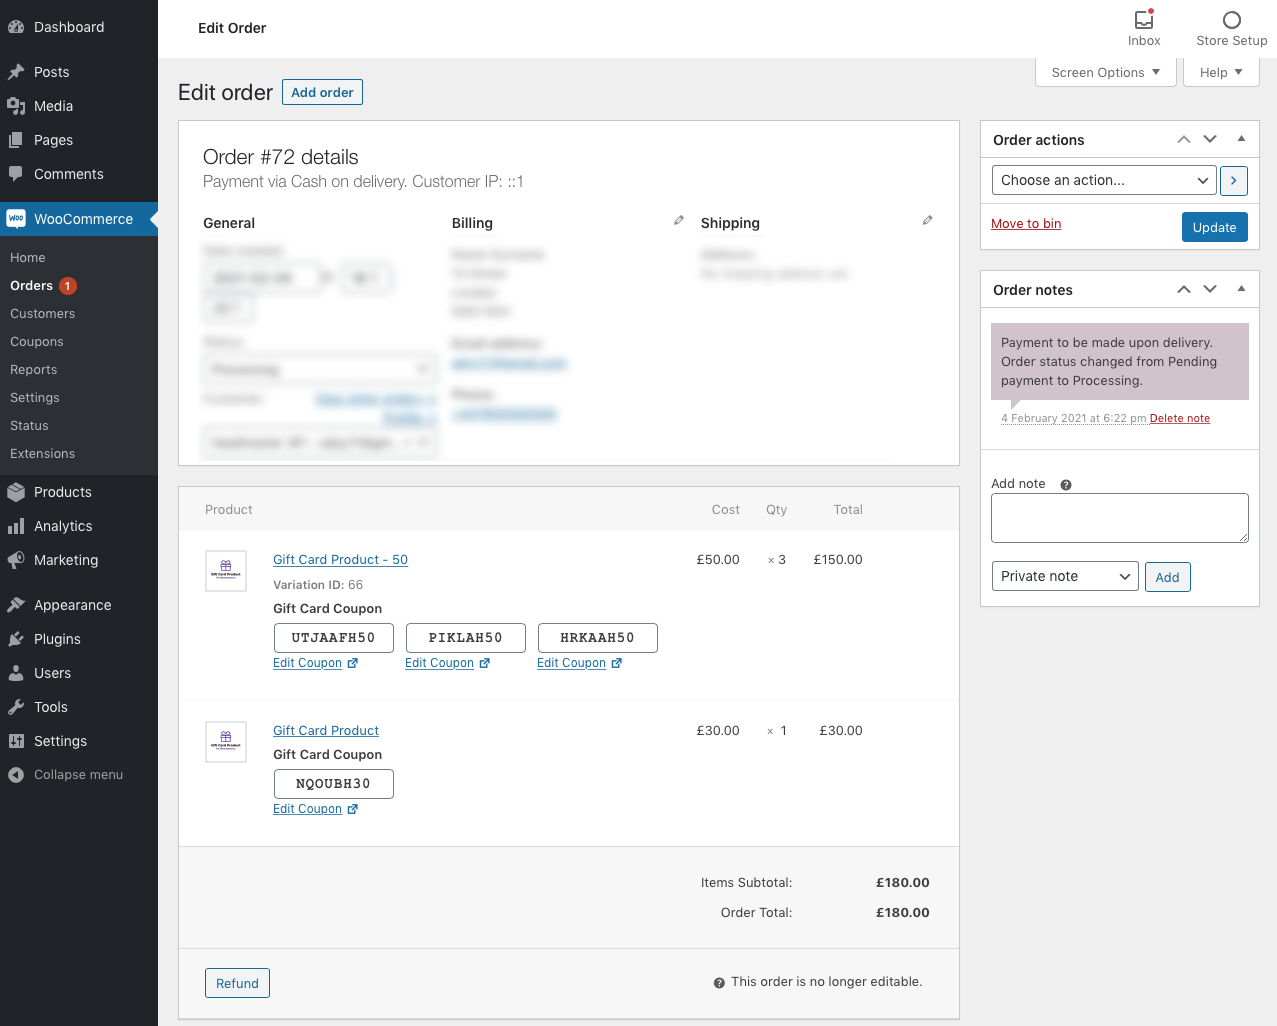Click the WooCommerce logo icon in the sidebar
The height and width of the screenshot is (1026, 1277).
(16, 219)
